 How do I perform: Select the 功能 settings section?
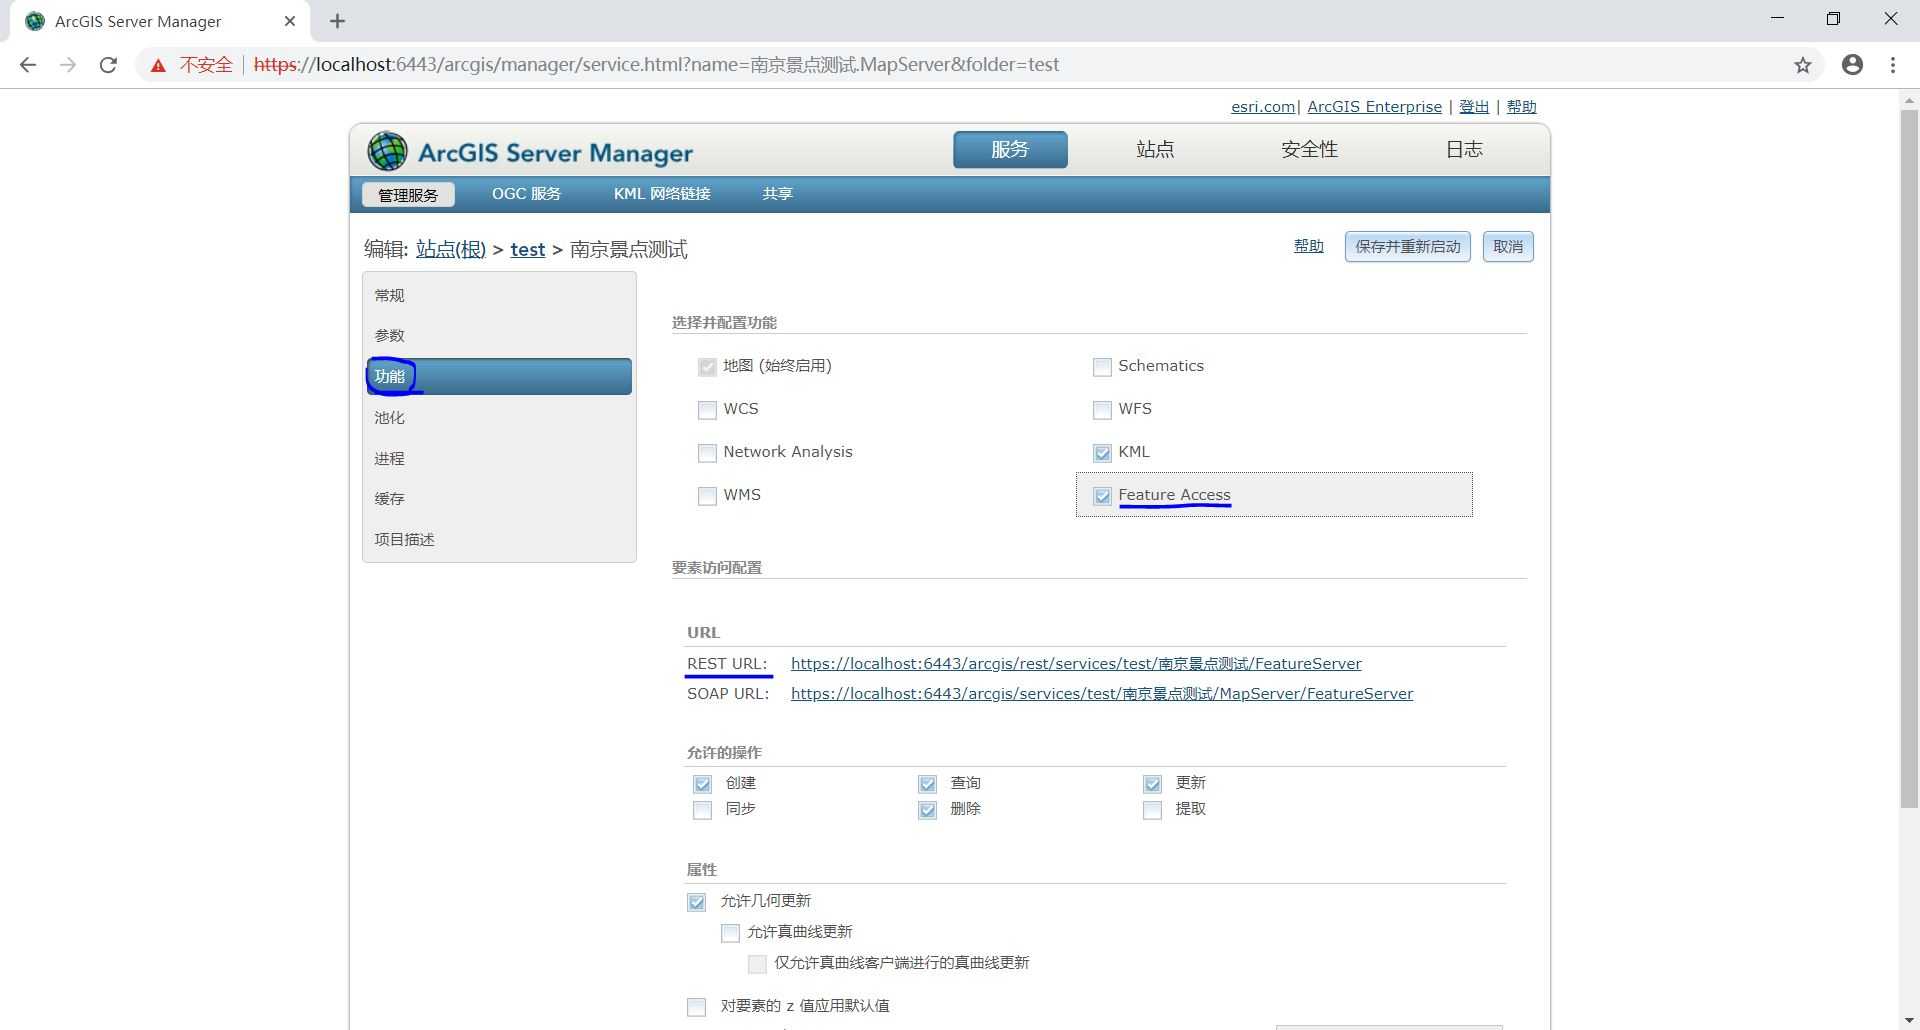tap(499, 377)
